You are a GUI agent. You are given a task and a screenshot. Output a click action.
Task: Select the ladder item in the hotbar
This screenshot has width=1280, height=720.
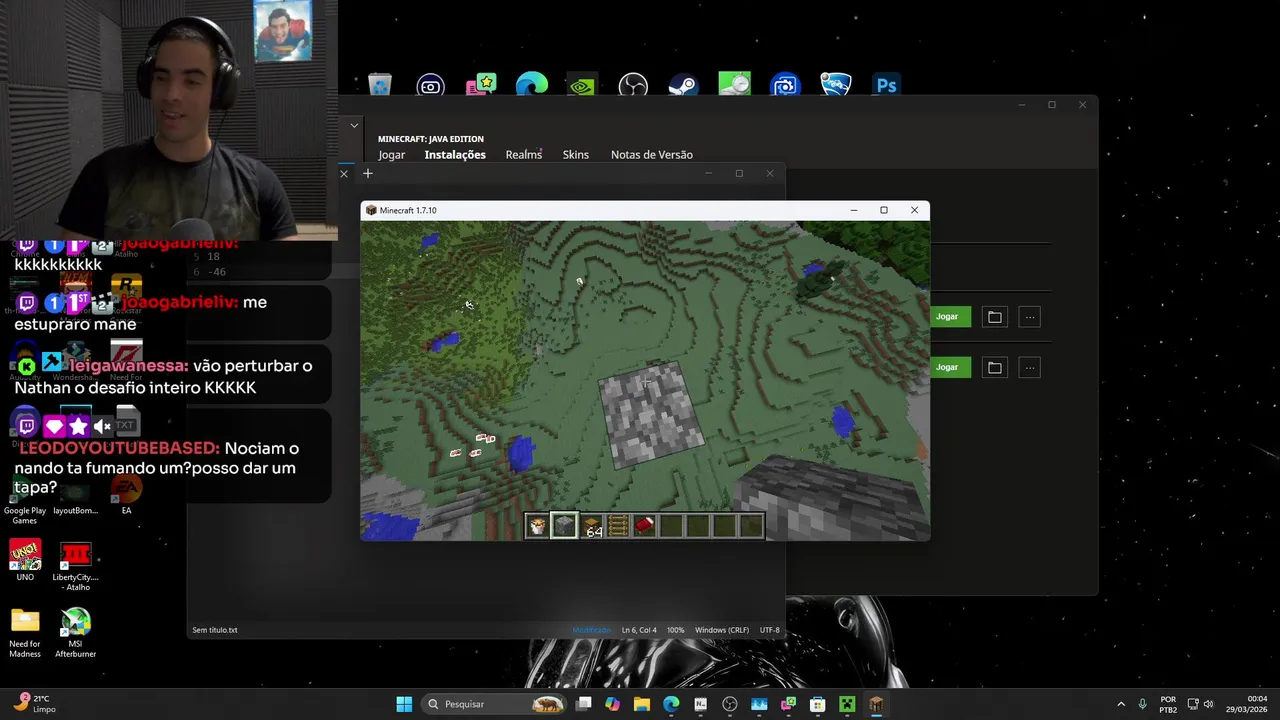pos(618,526)
